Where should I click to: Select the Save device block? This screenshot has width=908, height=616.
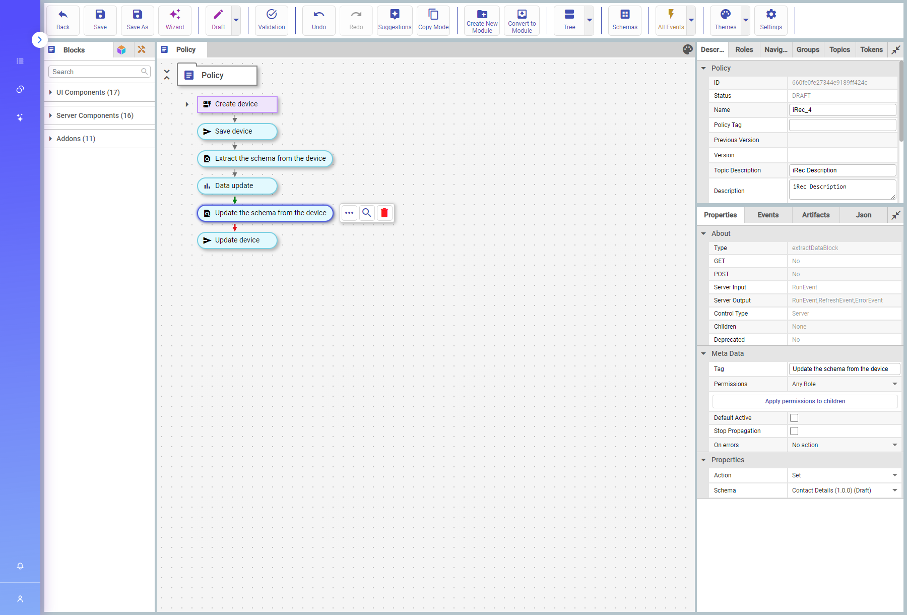[x=237, y=131]
